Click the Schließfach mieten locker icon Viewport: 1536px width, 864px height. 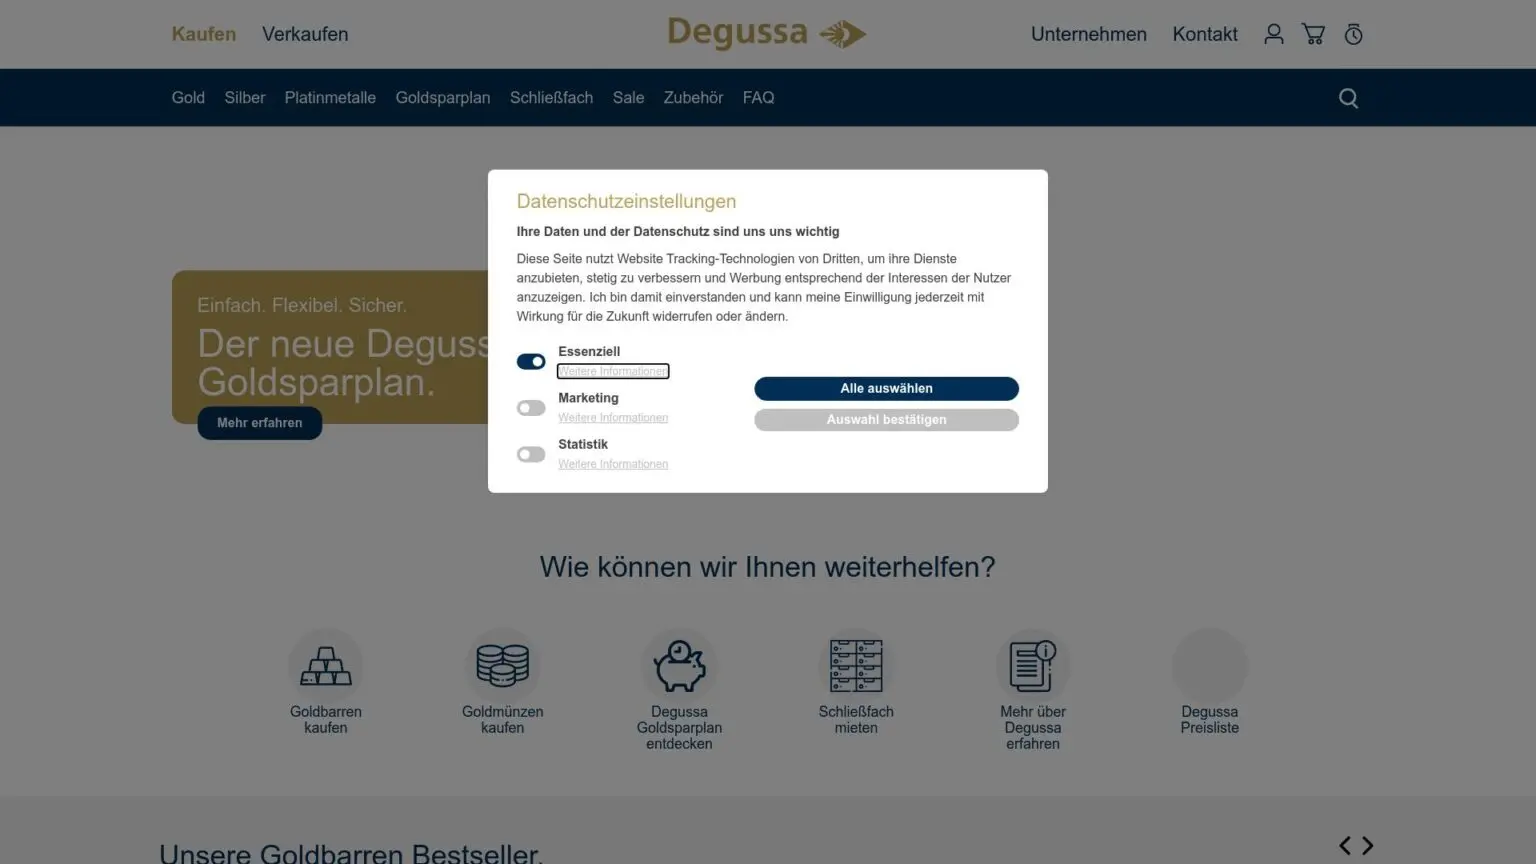tap(856, 665)
